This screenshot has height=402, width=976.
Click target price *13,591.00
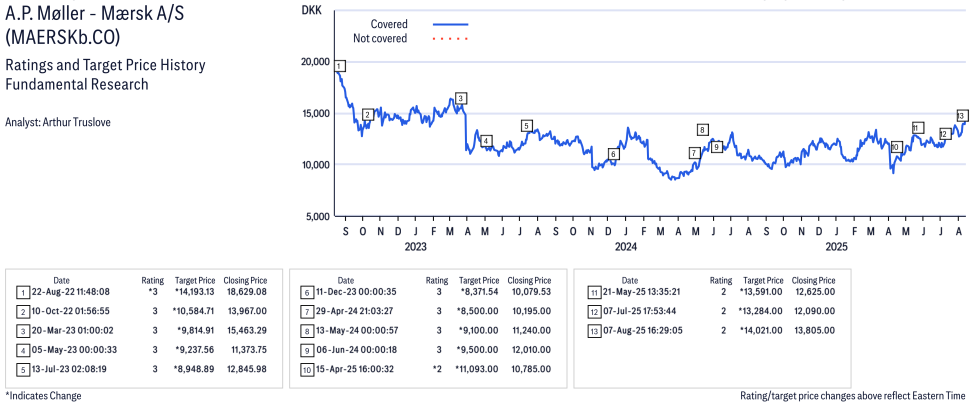tap(761, 292)
